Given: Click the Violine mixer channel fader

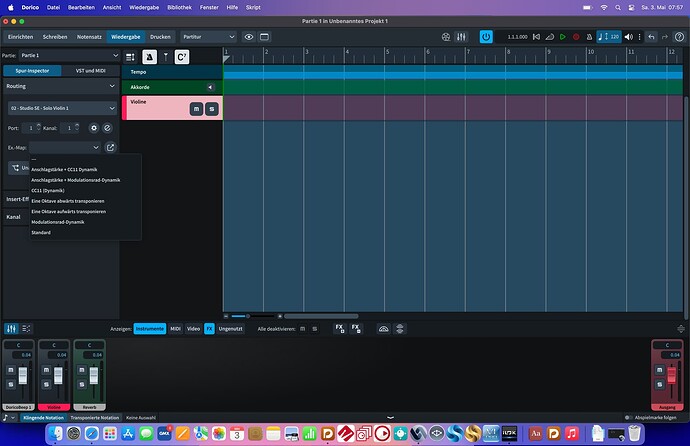Looking at the screenshot, I should point(58,376).
